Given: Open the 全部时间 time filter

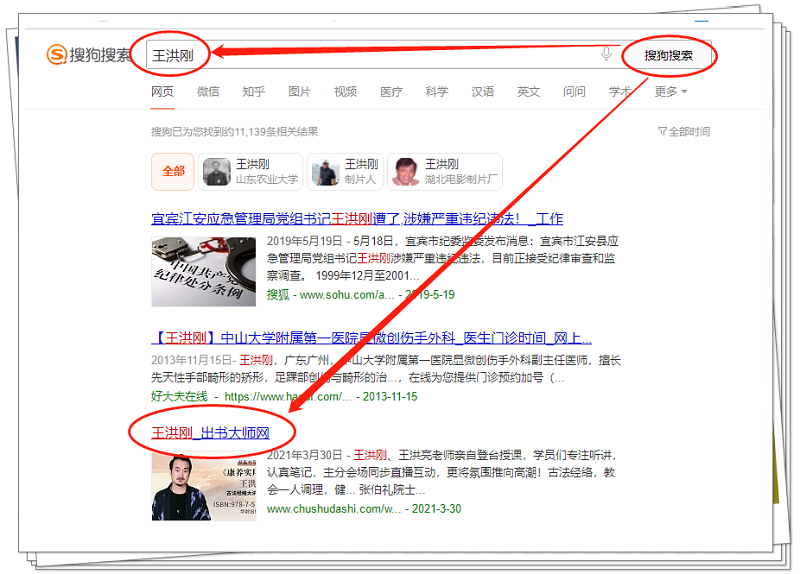Looking at the screenshot, I should 684,131.
